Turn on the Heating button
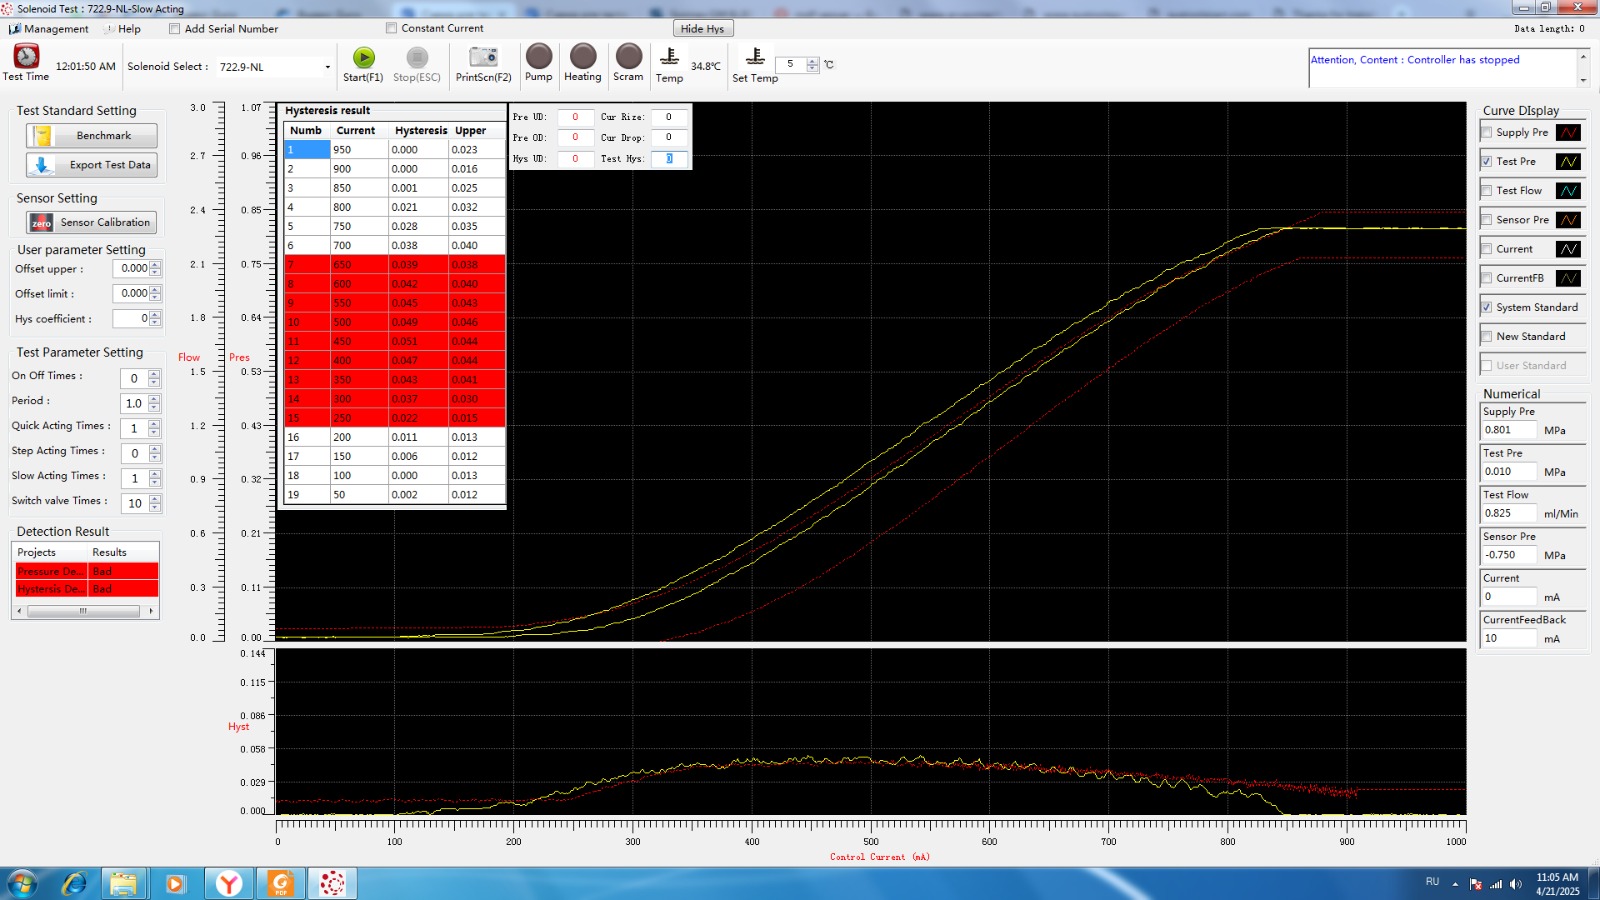The height and width of the screenshot is (900, 1600). (583, 56)
